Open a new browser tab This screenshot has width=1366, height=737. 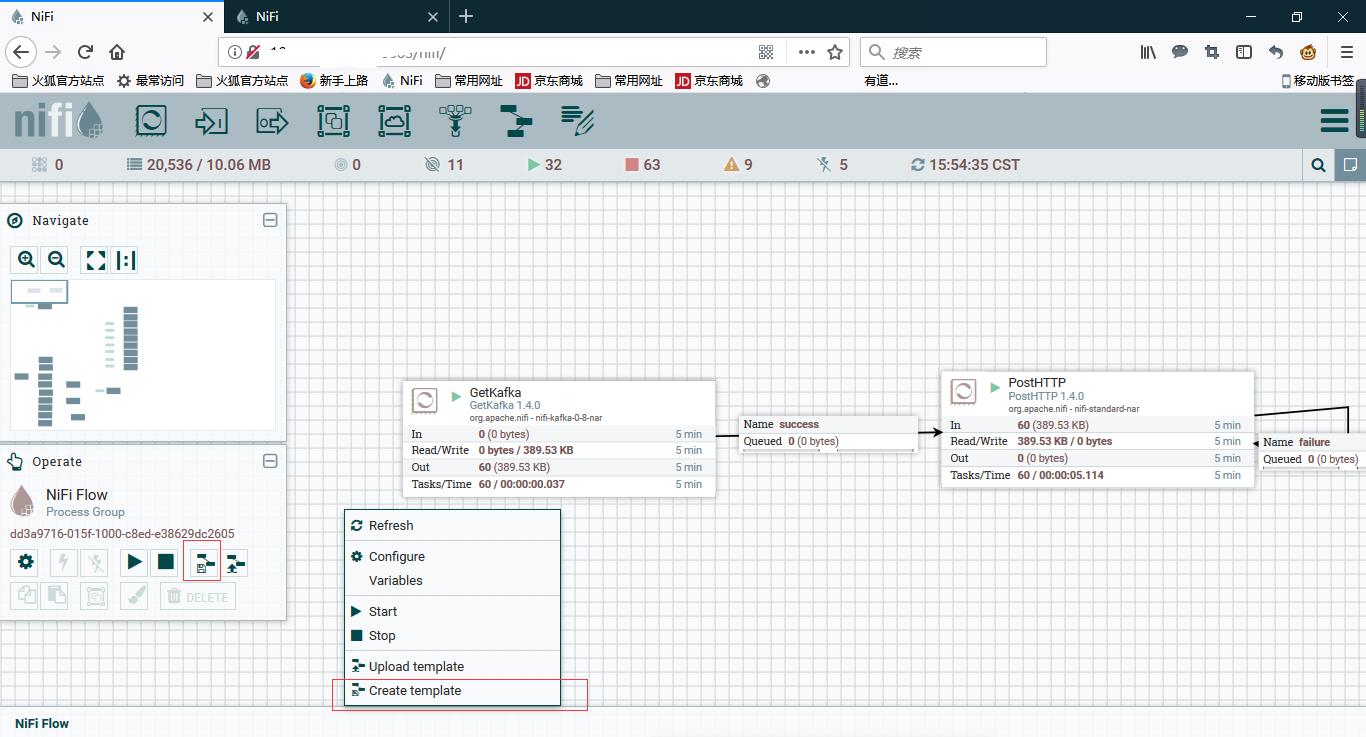466,16
